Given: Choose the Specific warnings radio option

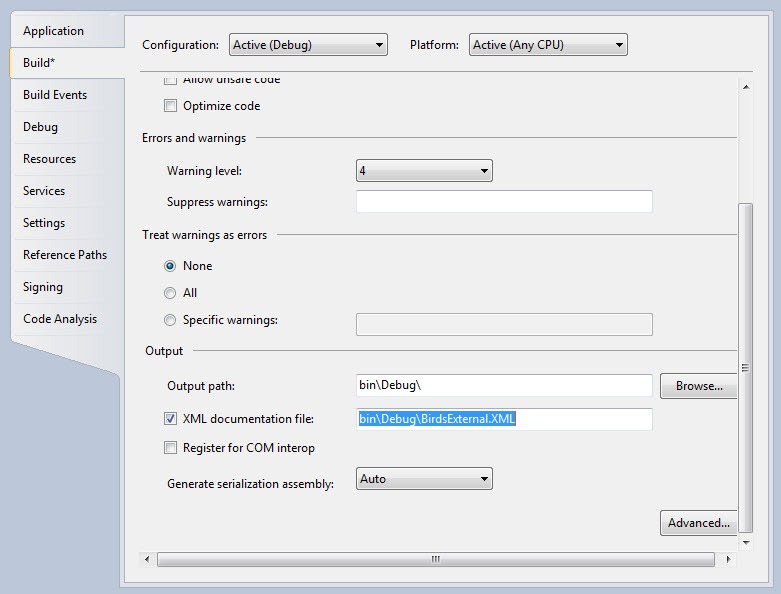Looking at the screenshot, I should [170, 320].
